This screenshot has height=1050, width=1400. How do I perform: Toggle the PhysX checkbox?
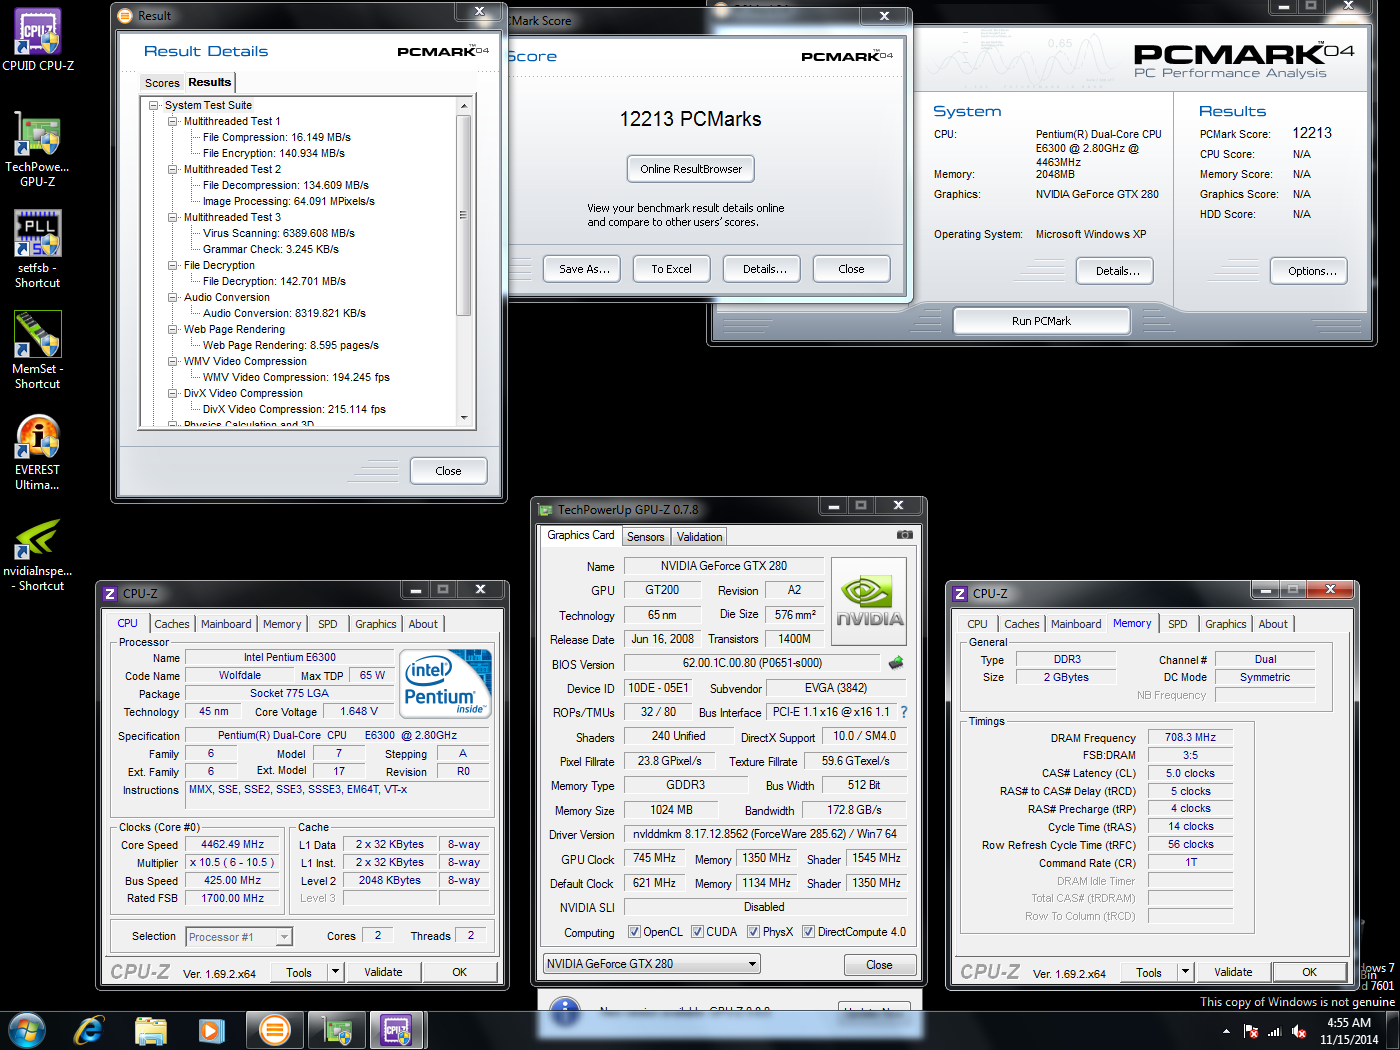point(753,932)
